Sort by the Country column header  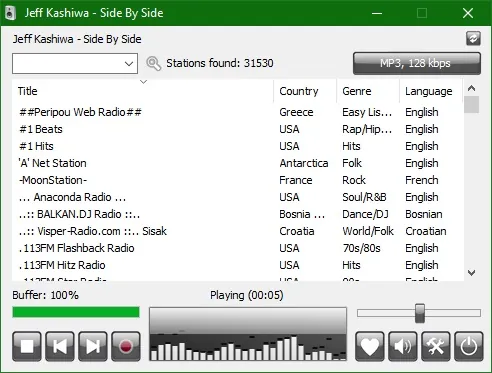[x=305, y=91]
